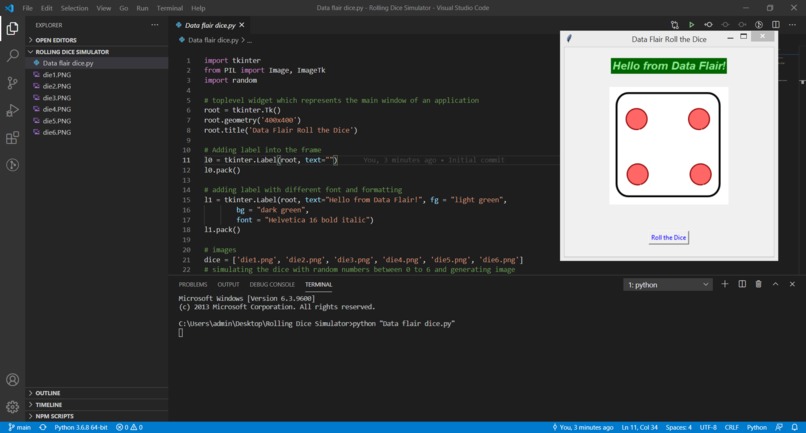This screenshot has height=433, width=806.
Task: Add a new terminal with plus icon
Action: pyautogui.click(x=725, y=284)
